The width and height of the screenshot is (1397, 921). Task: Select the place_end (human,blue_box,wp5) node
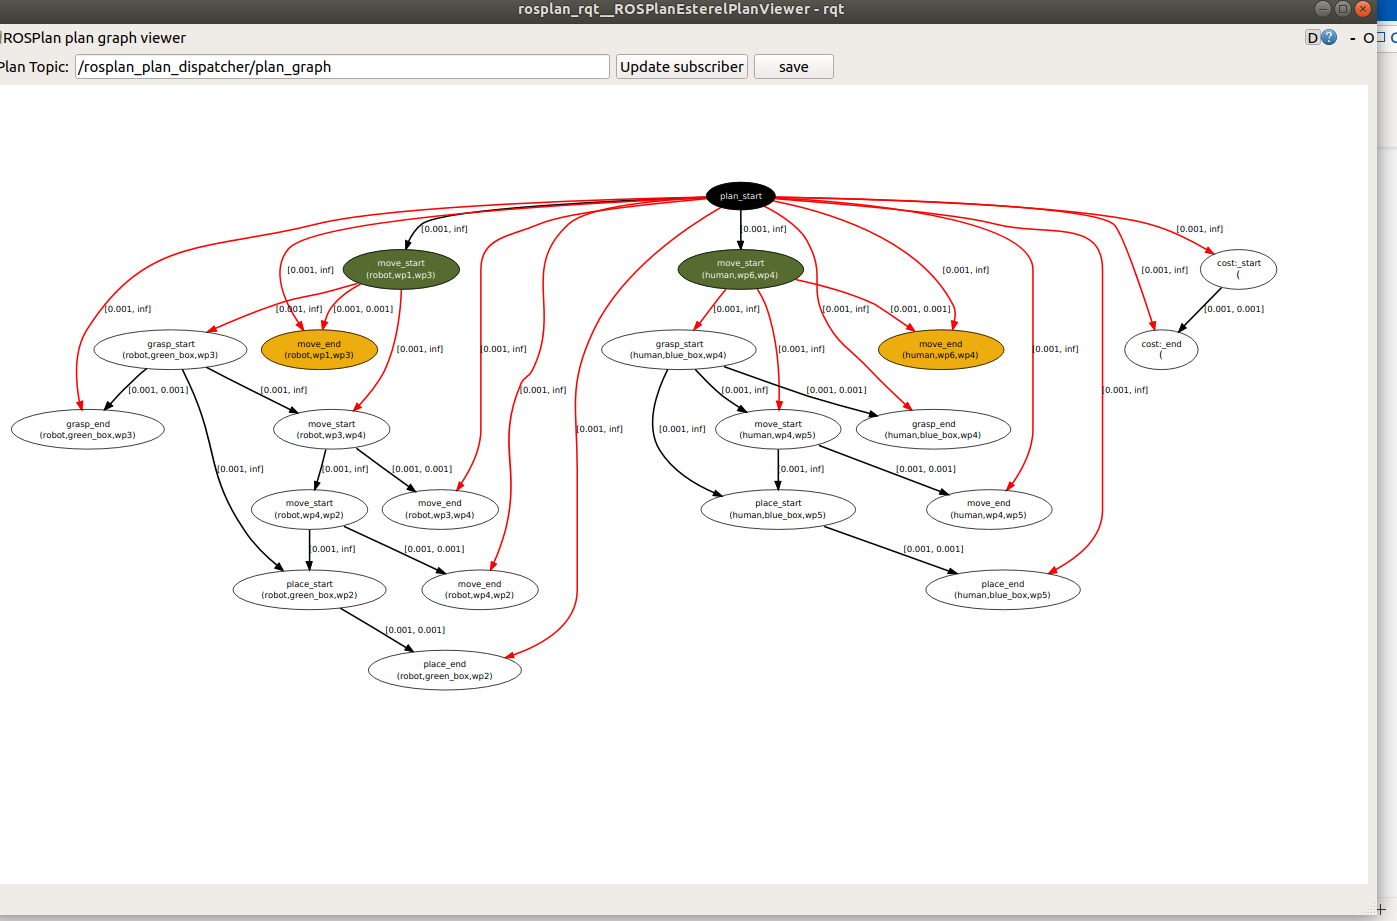coord(1002,589)
